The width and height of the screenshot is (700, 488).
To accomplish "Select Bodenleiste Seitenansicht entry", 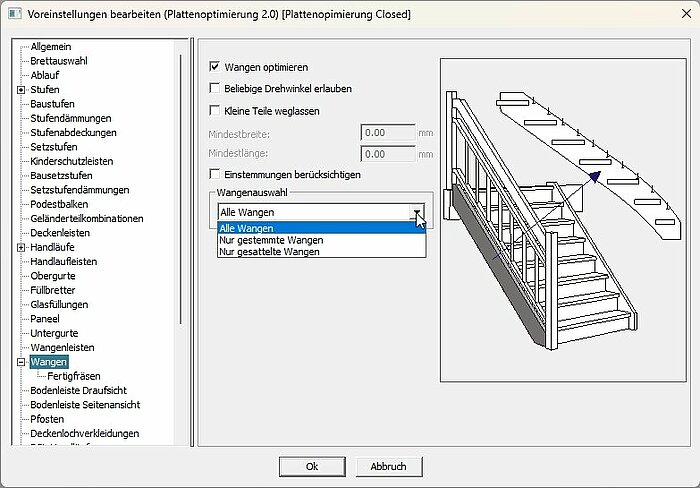I will (85, 405).
